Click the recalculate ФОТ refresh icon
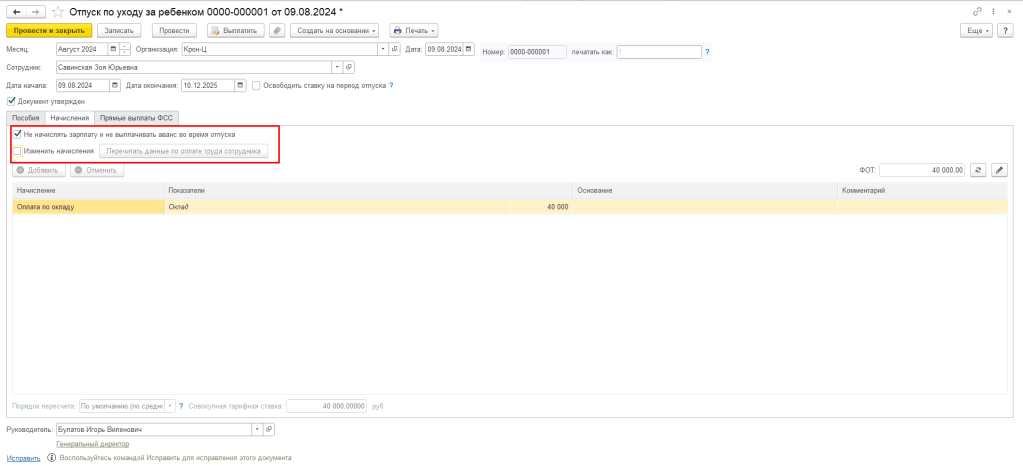1023x466 pixels. pos(978,170)
